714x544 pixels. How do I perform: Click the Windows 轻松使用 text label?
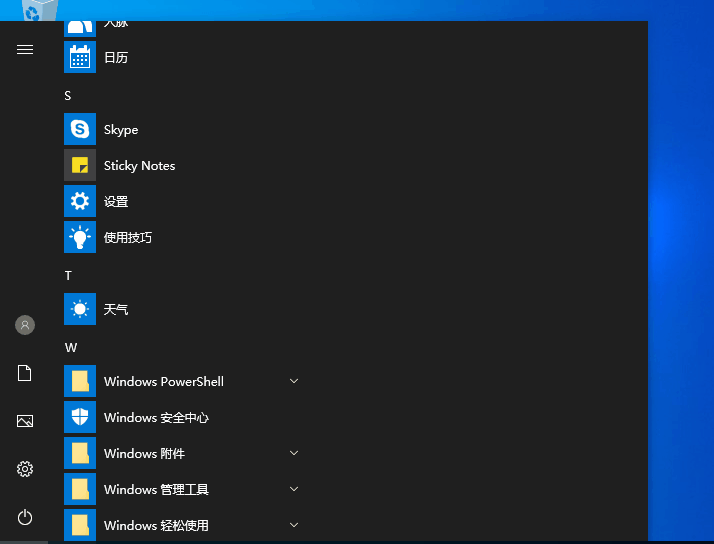point(156,525)
